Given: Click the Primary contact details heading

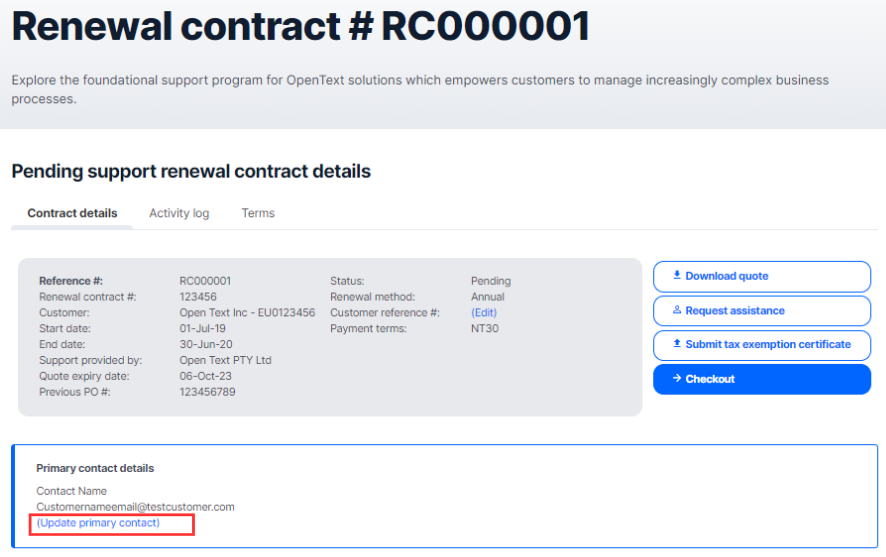Looking at the screenshot, I should click(x=95, y=468).
